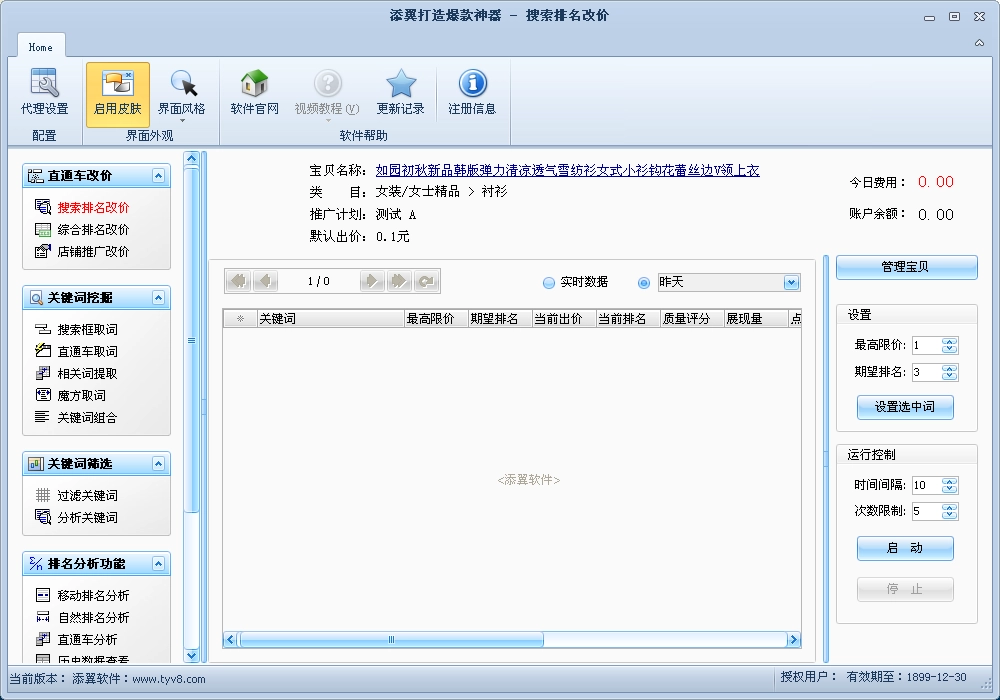Viewport: 1000px width, 700px height.
Task: Click the 视频教程 video tutorial icon
Action: pos(327,90)
